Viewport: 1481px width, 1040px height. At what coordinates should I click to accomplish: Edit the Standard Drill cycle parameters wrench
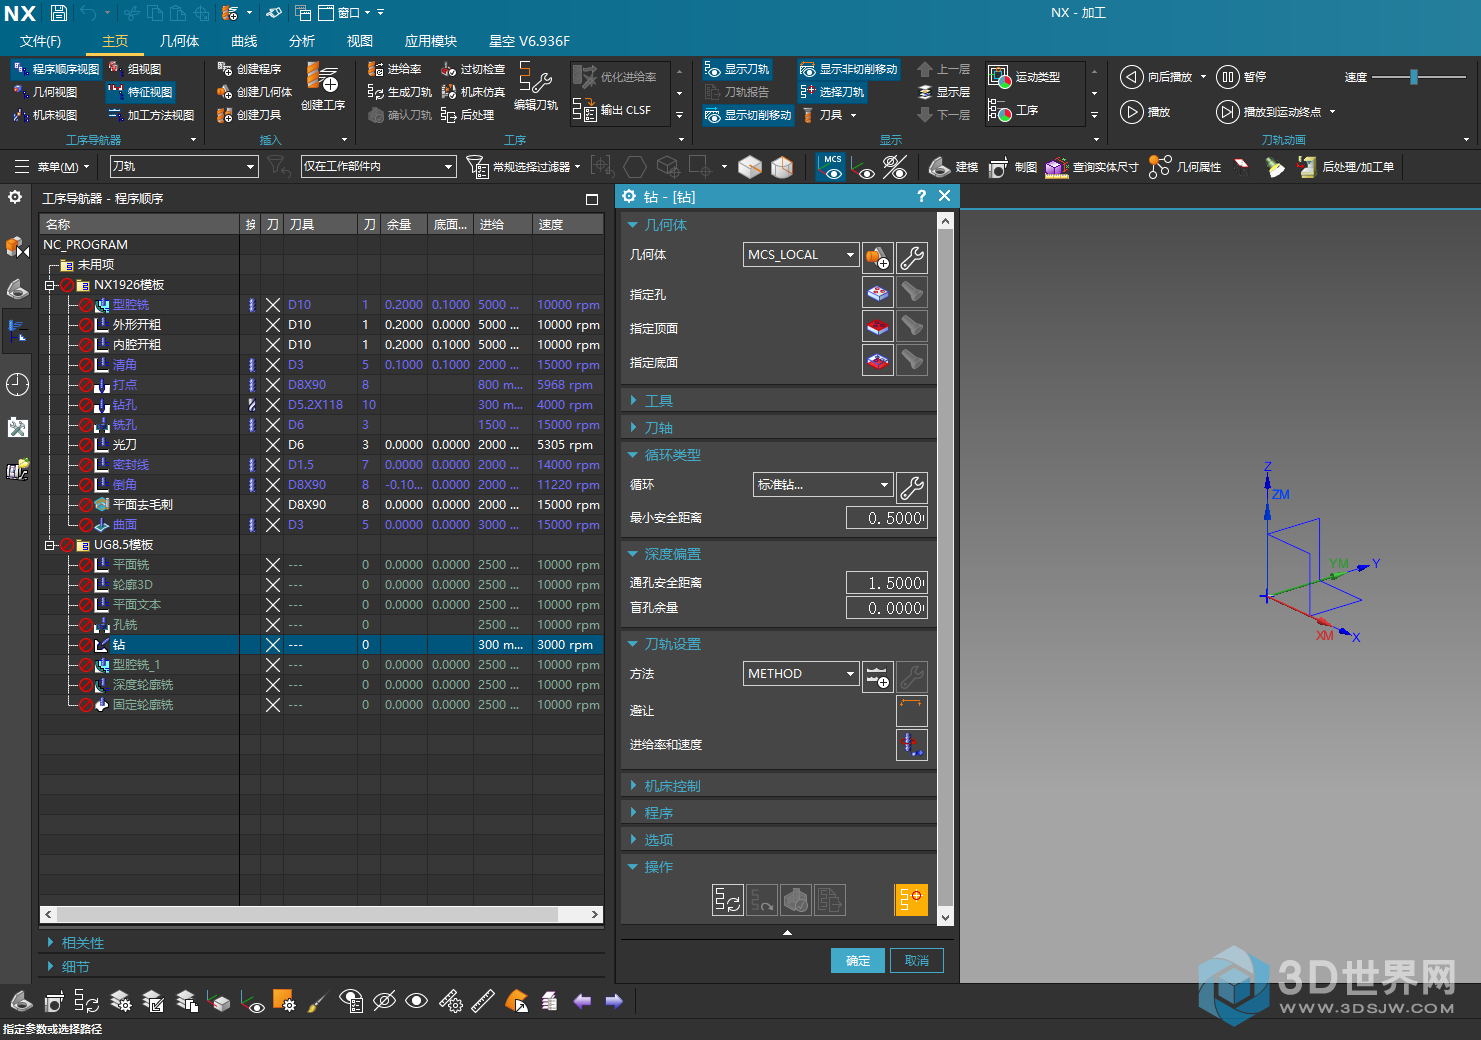point(912,487)
